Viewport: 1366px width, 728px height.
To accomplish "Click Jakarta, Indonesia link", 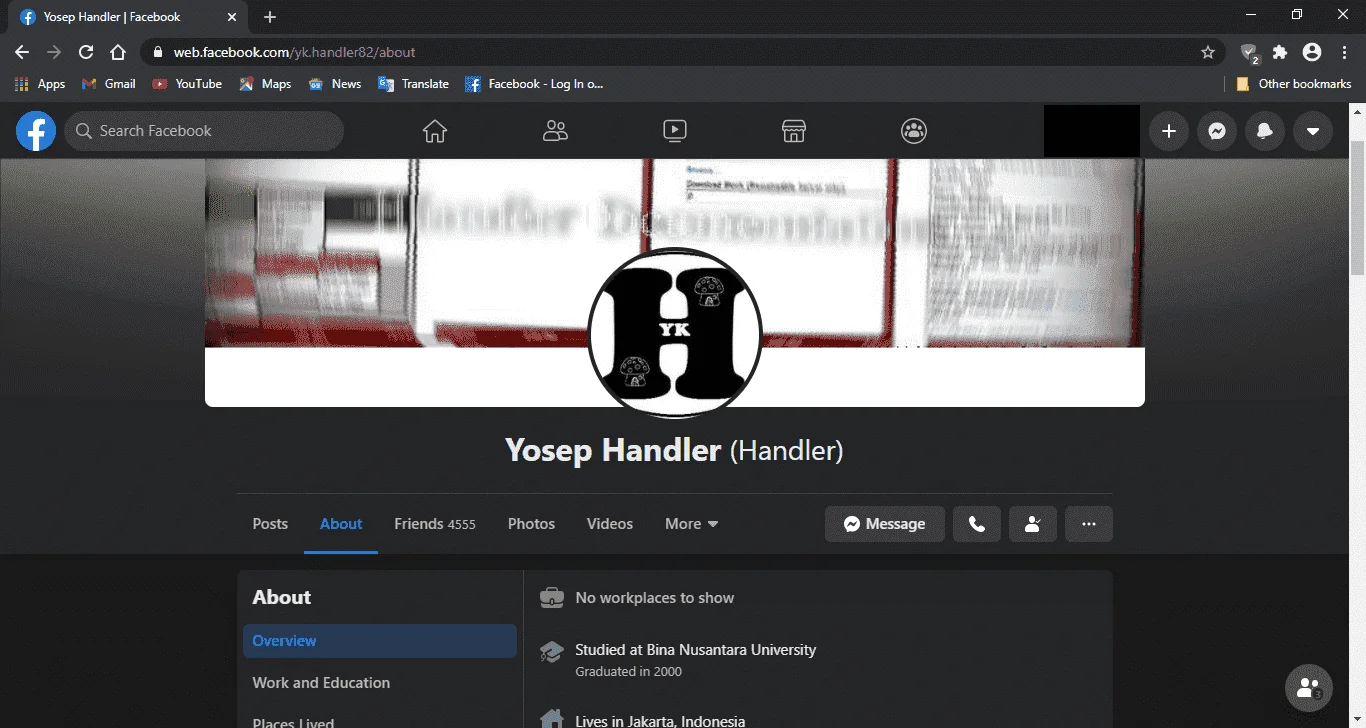I will tap(679, 721).
